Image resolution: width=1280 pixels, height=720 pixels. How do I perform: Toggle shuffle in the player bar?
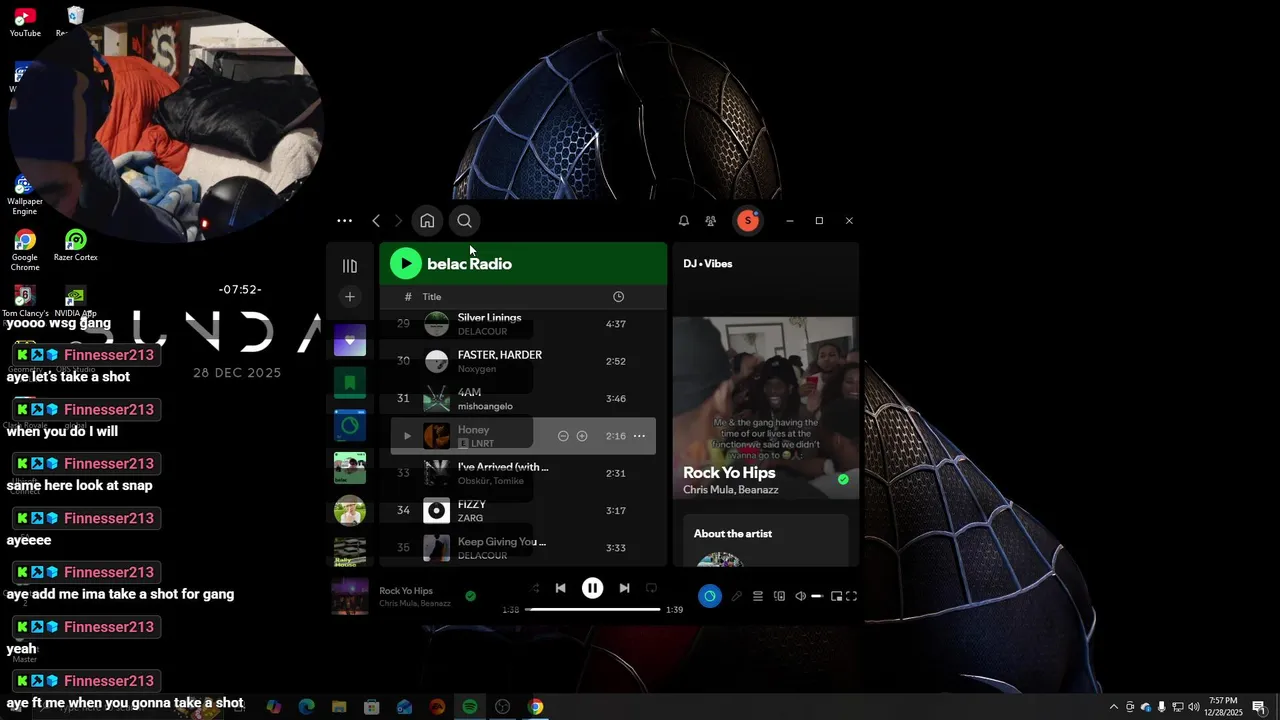pyautogui.click(x=534, y=588)
